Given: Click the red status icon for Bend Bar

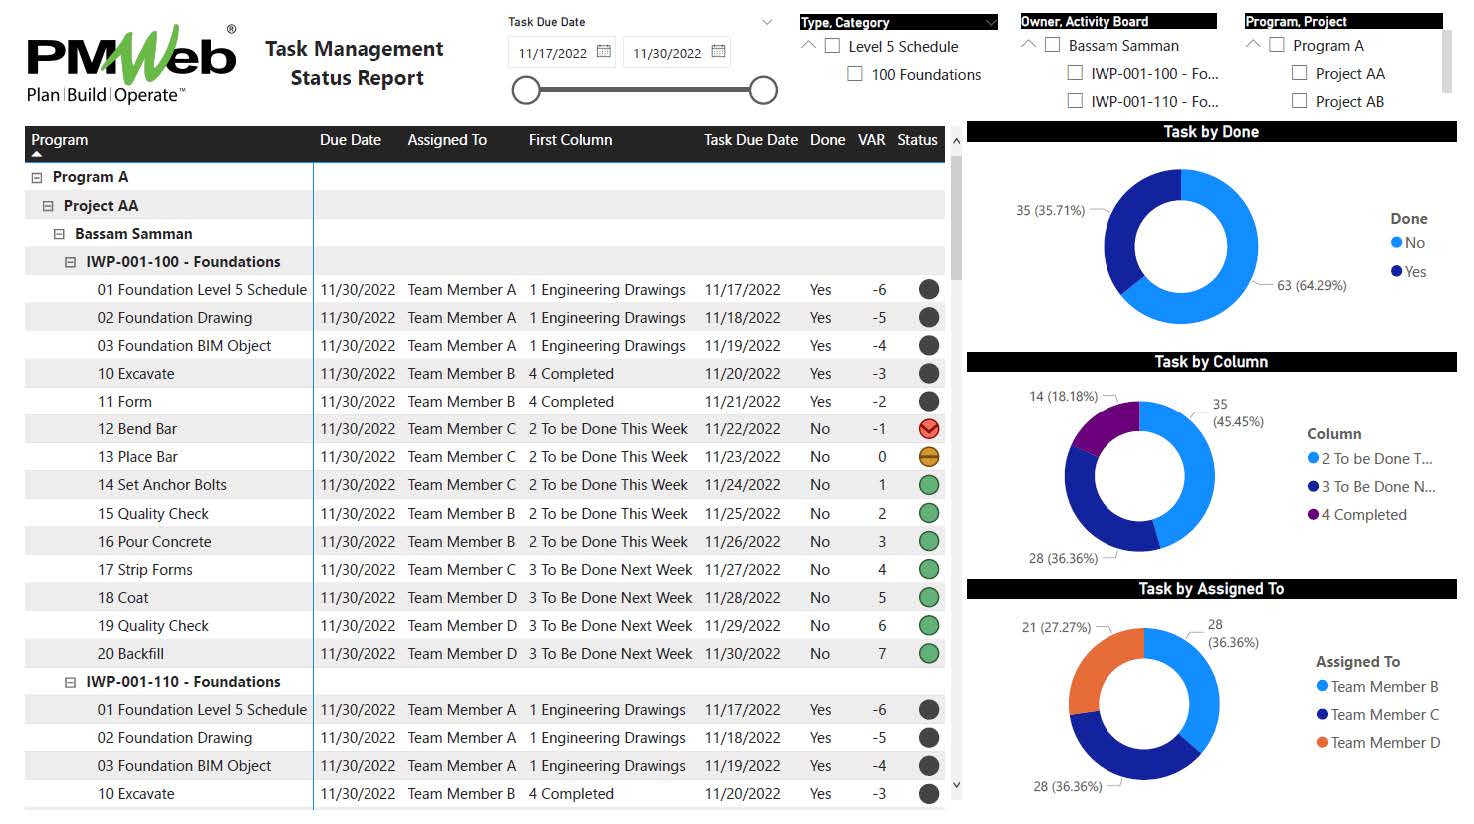Looking at the screenshot, I should (x=929, y=429).
